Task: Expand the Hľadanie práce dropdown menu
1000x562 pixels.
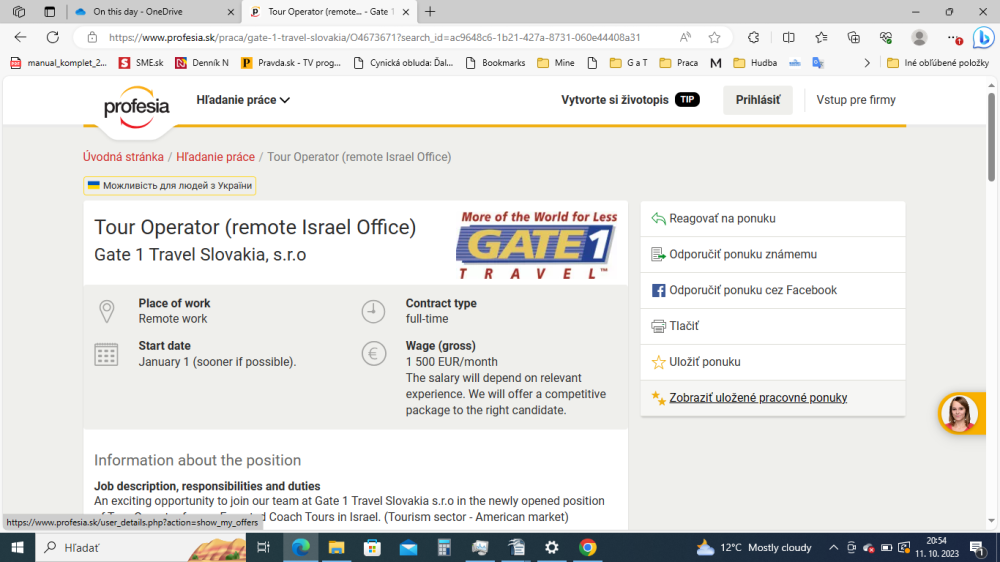Action: tap(243, 100)
